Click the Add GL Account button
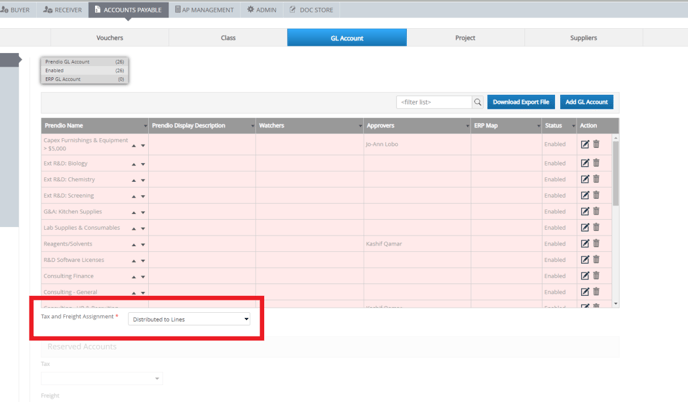Image resolution: width=688 pixels, height=402 pixels. (x=586, y=102)
